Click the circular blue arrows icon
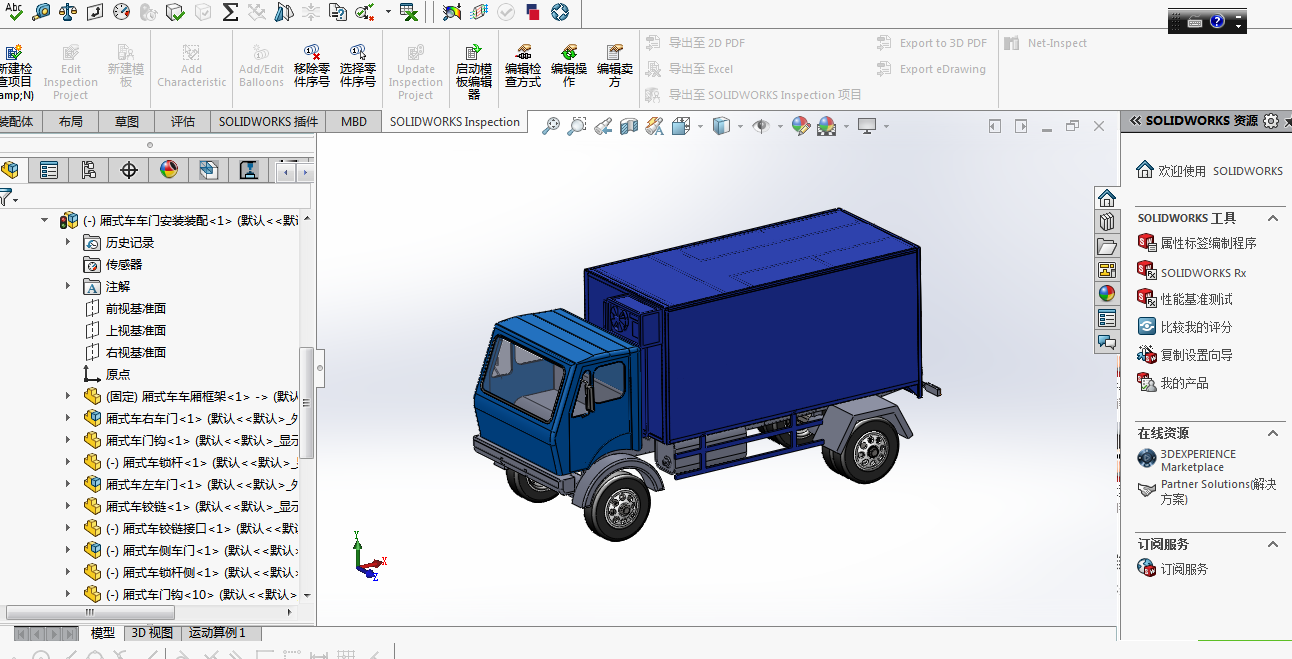This screenshot has height=659, width=1292. tap(560, 12)
